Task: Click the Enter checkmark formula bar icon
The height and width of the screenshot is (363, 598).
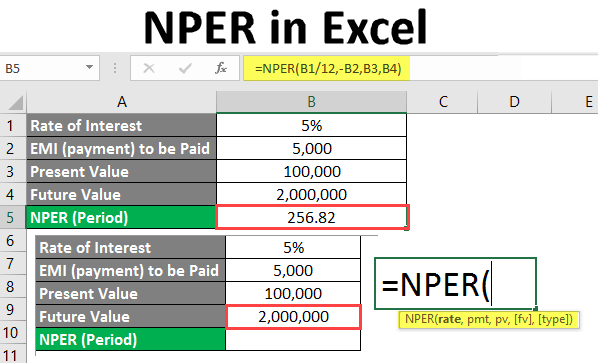Action: click(x=185, y=69)
